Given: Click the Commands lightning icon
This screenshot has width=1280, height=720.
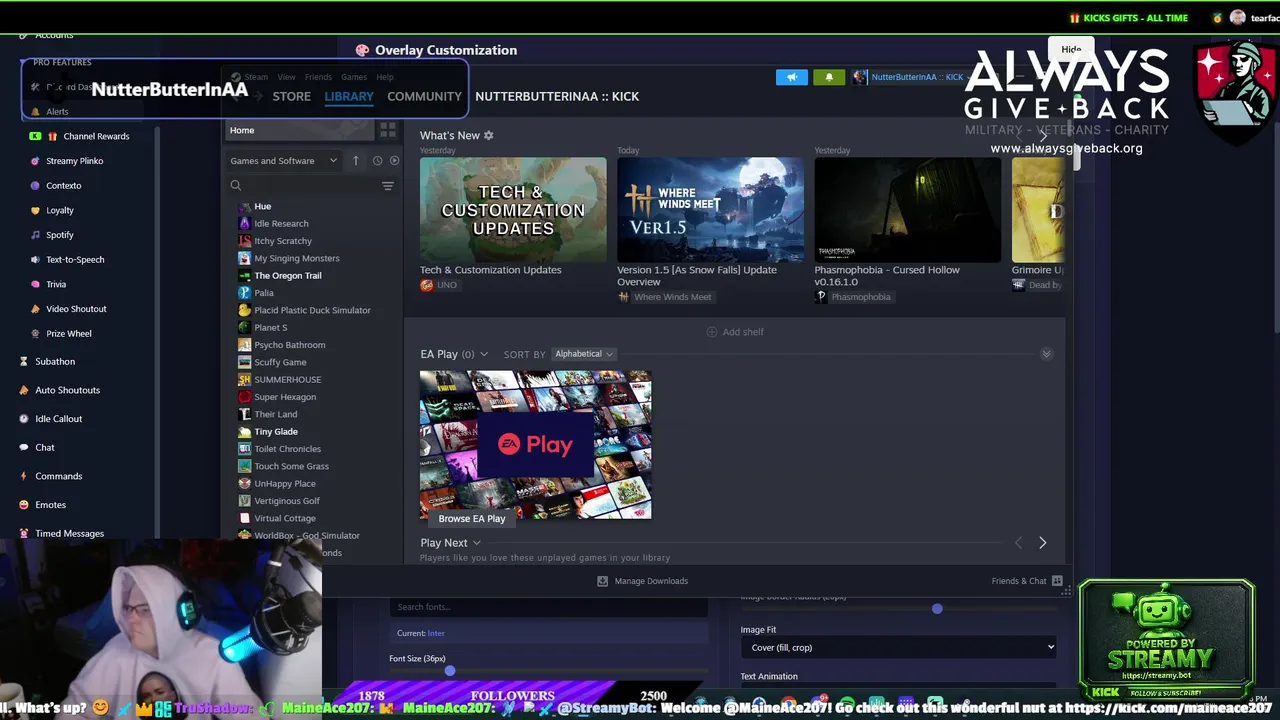Looking at the screenshot, I should click(x=24, y=476).
